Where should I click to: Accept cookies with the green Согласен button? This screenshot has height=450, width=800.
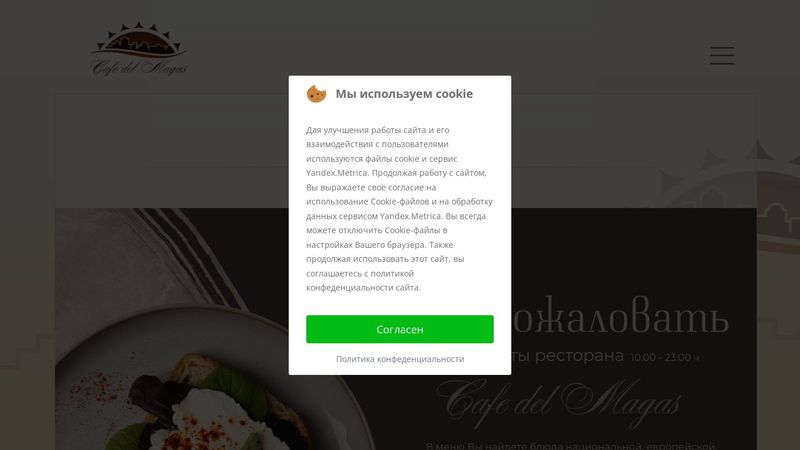pyautogui.click(x=399, y=329)
